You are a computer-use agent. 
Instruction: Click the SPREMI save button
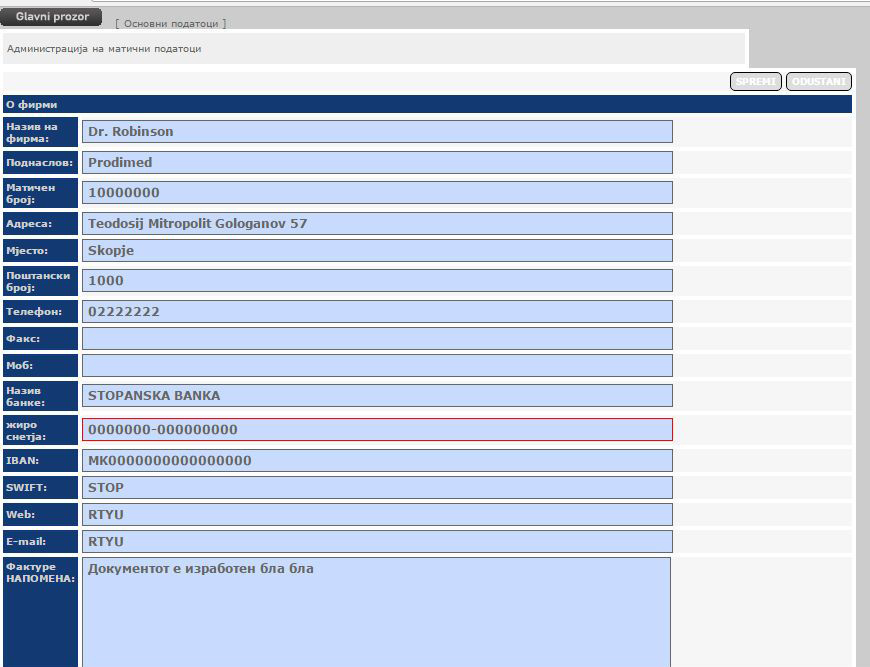point(756,82)
